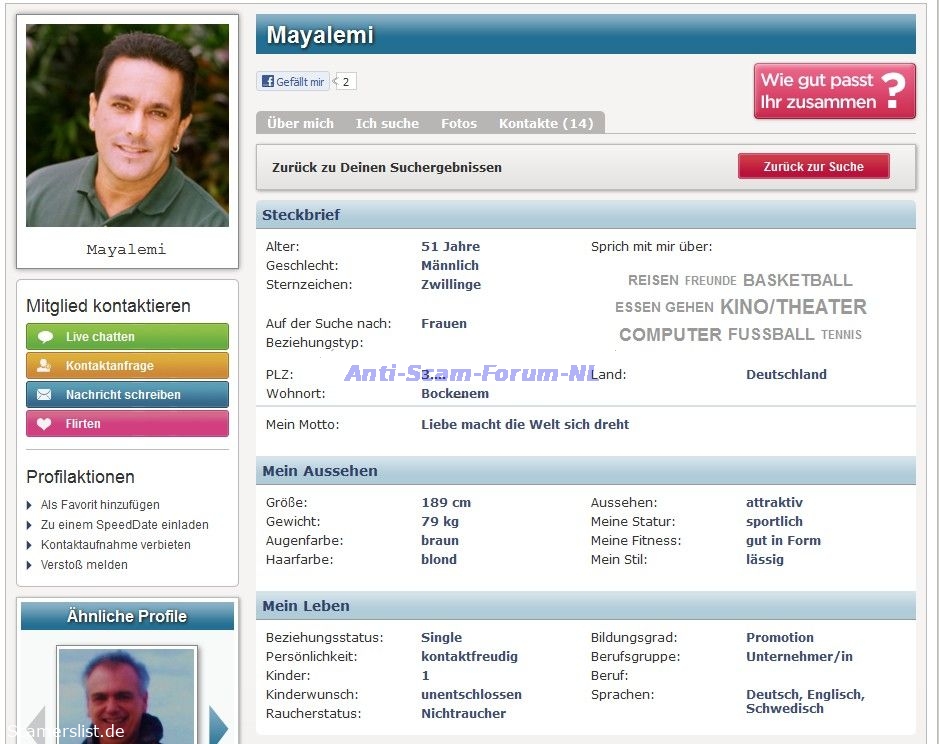Select 'Kontaktaufnahme verbieten' link
The width and height of the screenshot is (939, 744).
tap(115, 545)
